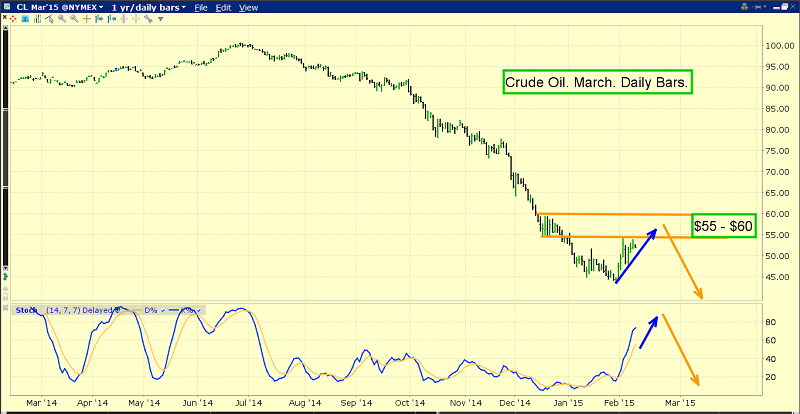Select the blue text annotation tool
Image resolution: width=800 pixels, height=414 pixels.
coord(25,19)
